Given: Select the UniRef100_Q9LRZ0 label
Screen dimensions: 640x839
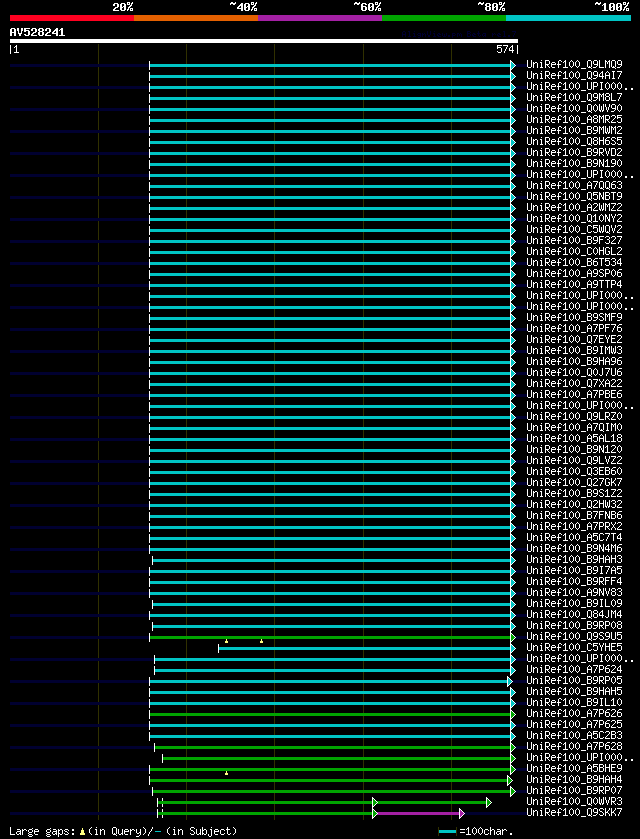Looking at the screenshot, I should 574,416.
